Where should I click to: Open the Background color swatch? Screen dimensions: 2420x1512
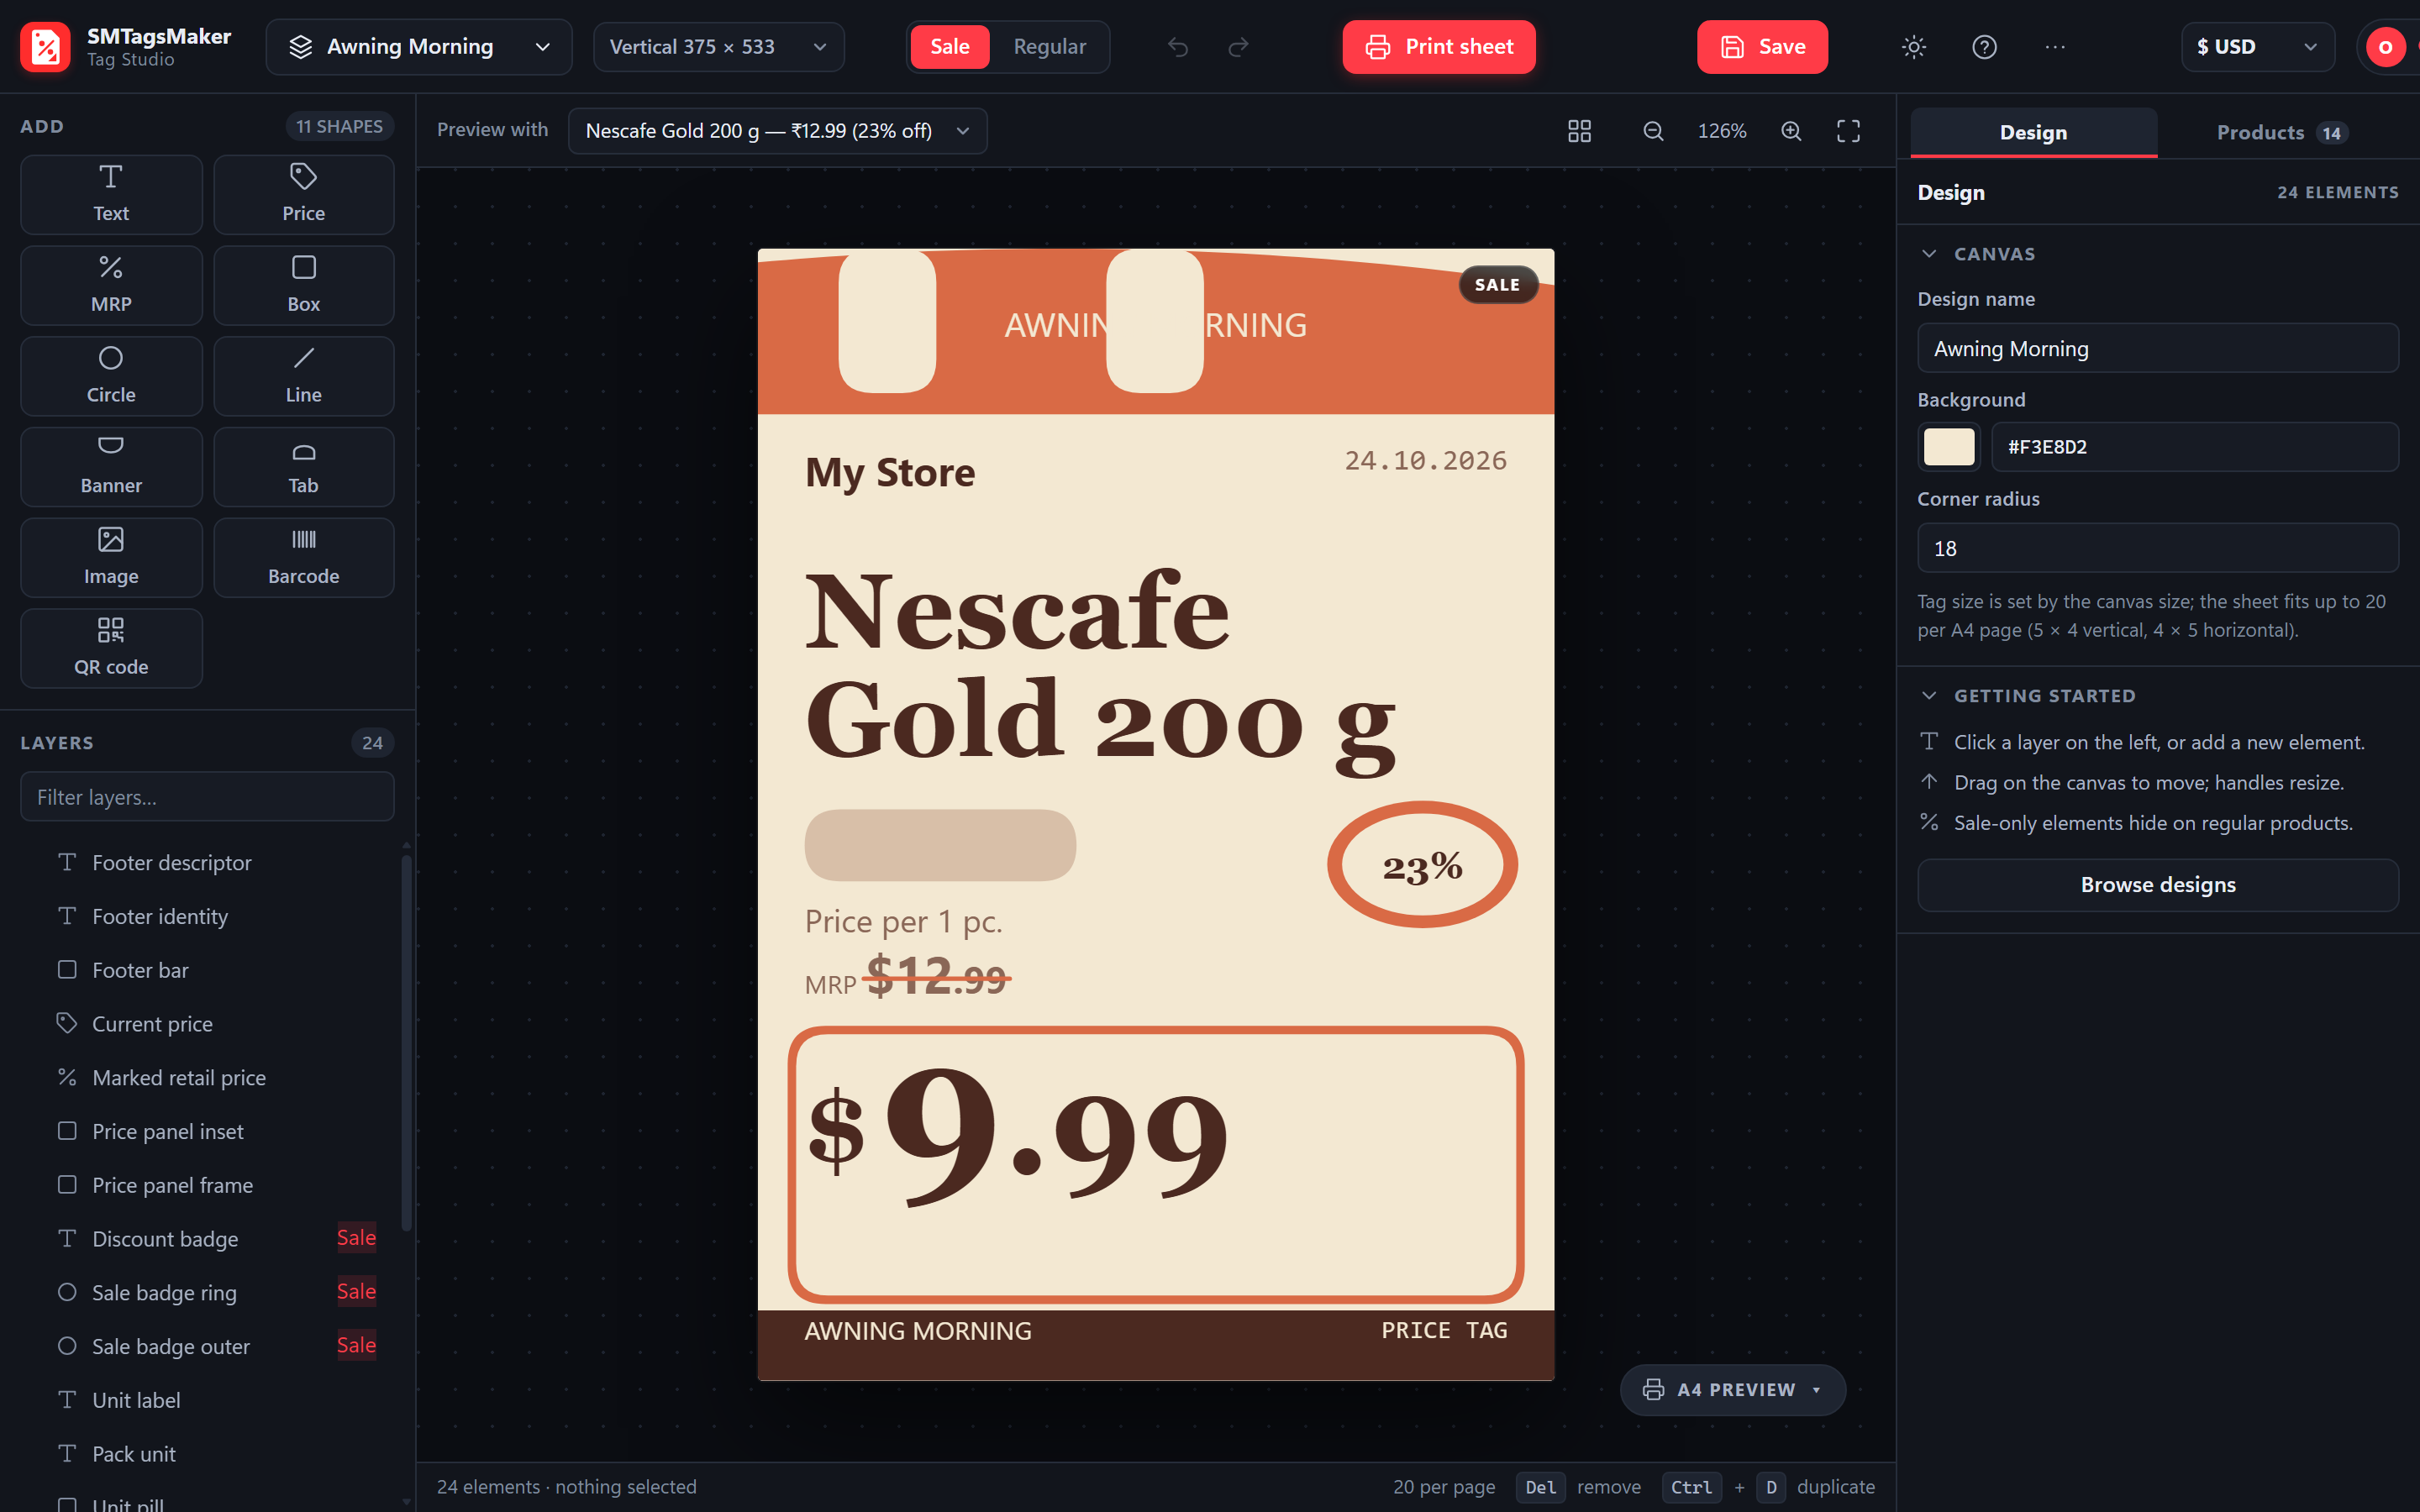coord(1949,447)
